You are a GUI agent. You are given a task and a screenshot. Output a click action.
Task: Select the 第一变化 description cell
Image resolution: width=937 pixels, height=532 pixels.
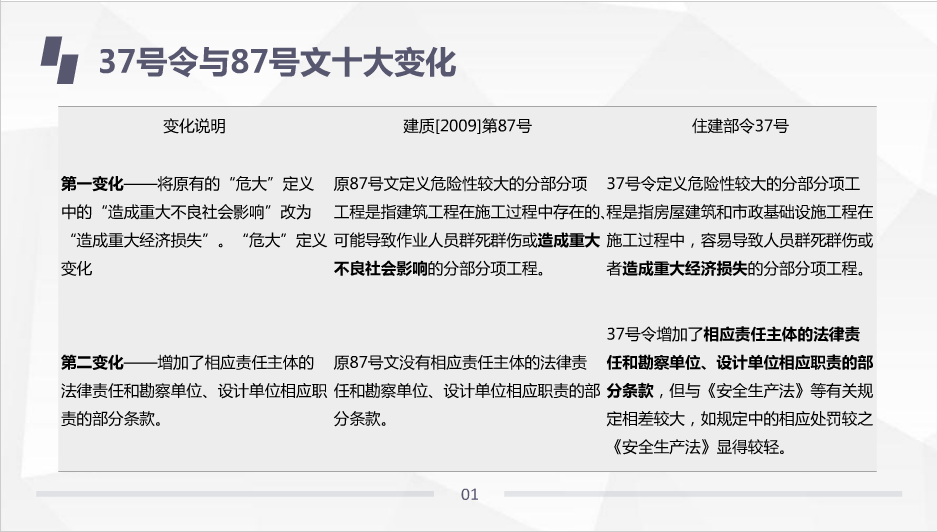pos(194,226)
